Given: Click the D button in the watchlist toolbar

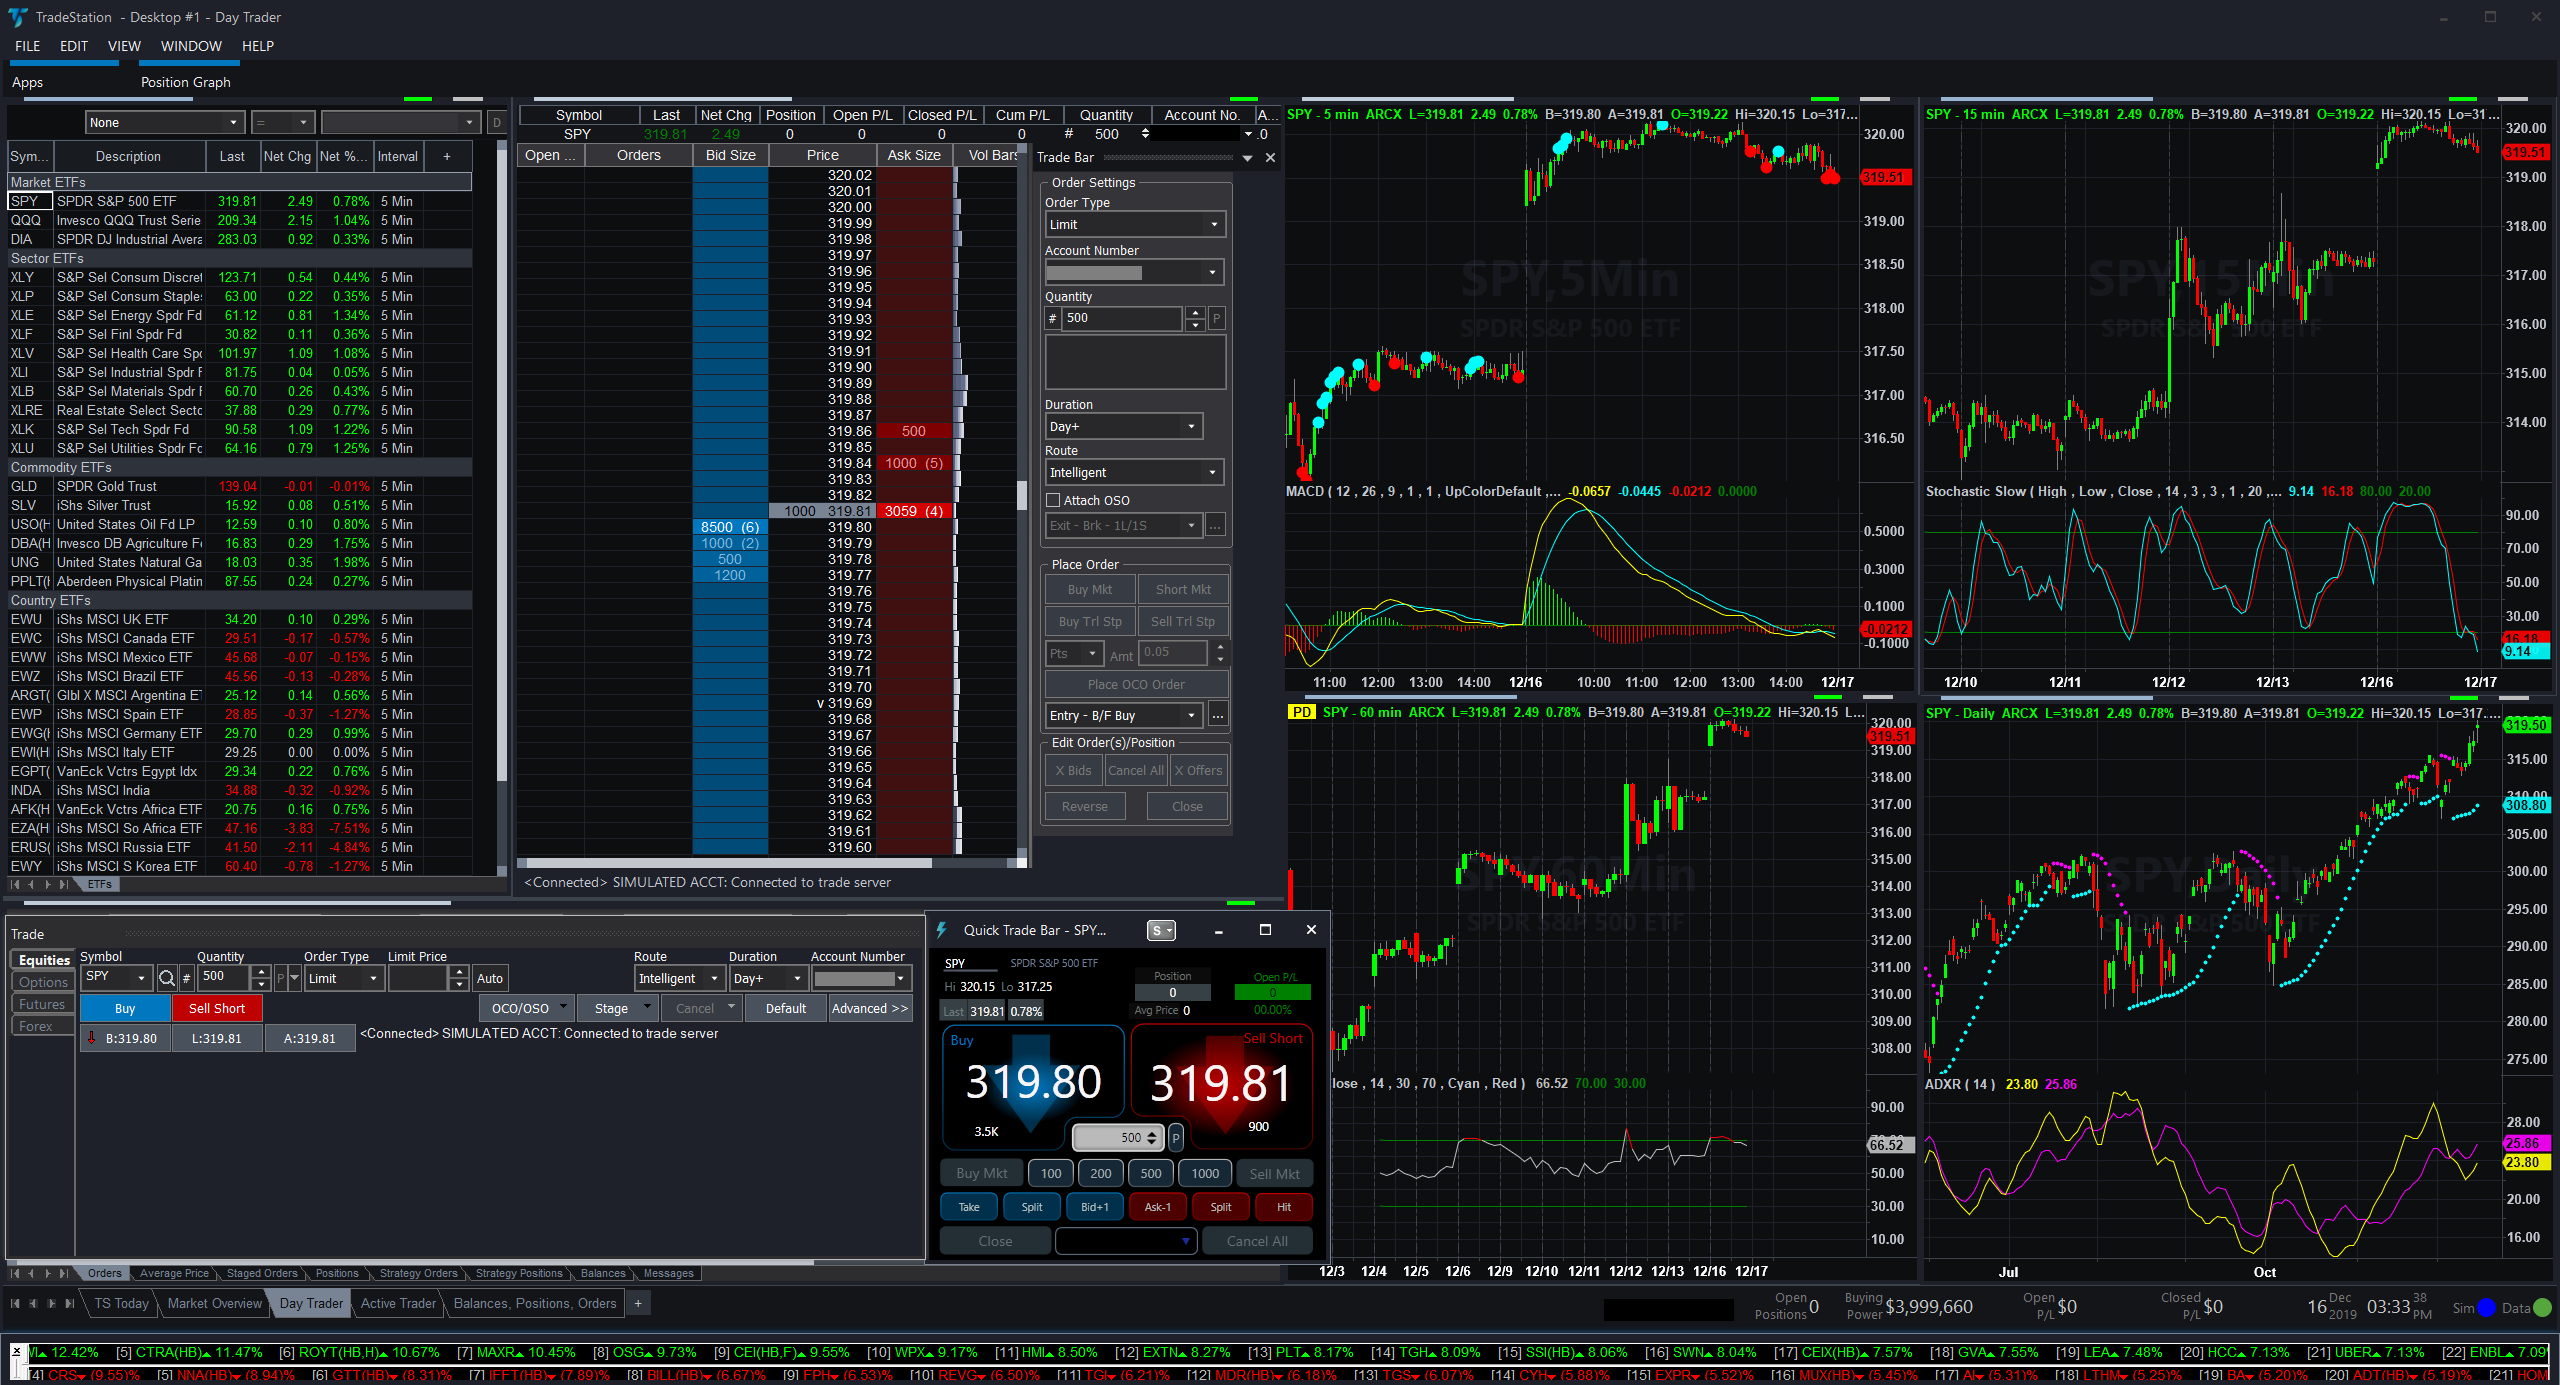Looking at the screenshot, I should point(497,122).
